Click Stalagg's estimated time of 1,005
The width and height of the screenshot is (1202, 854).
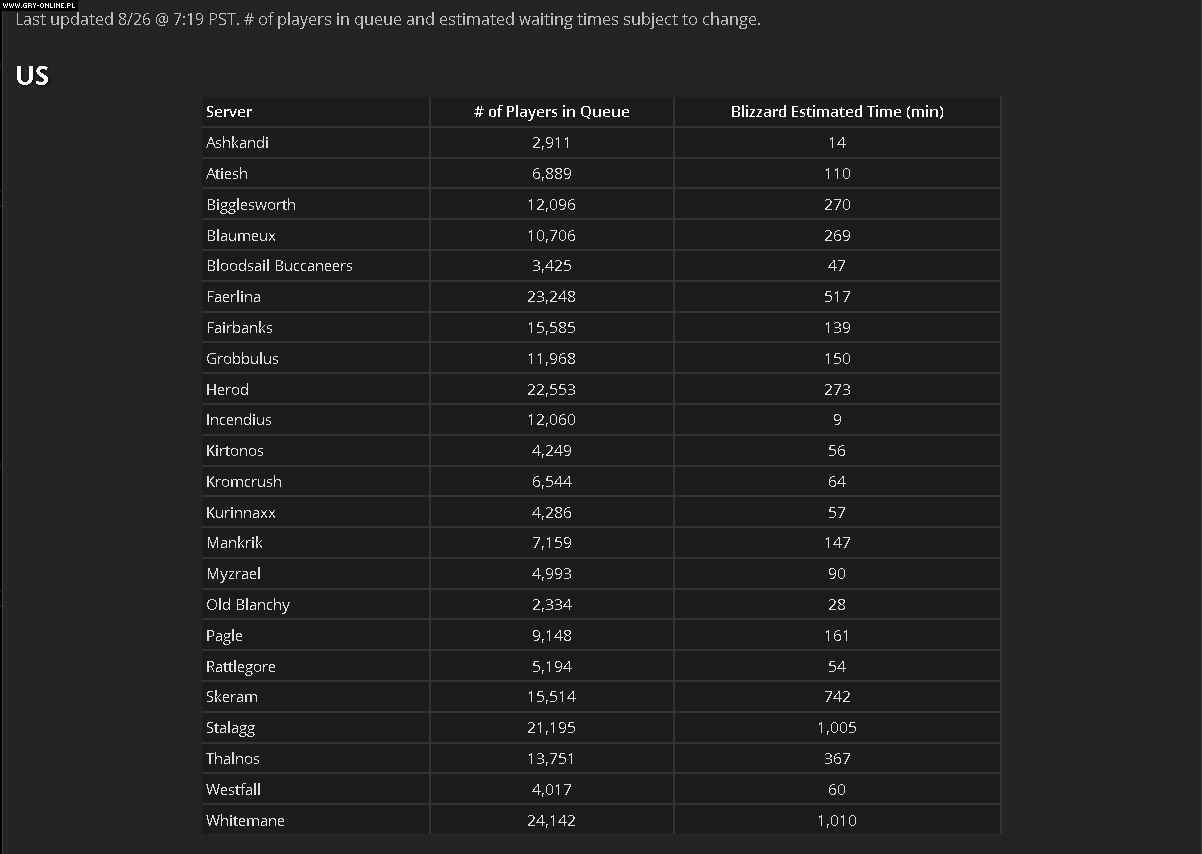pos(837,728)
